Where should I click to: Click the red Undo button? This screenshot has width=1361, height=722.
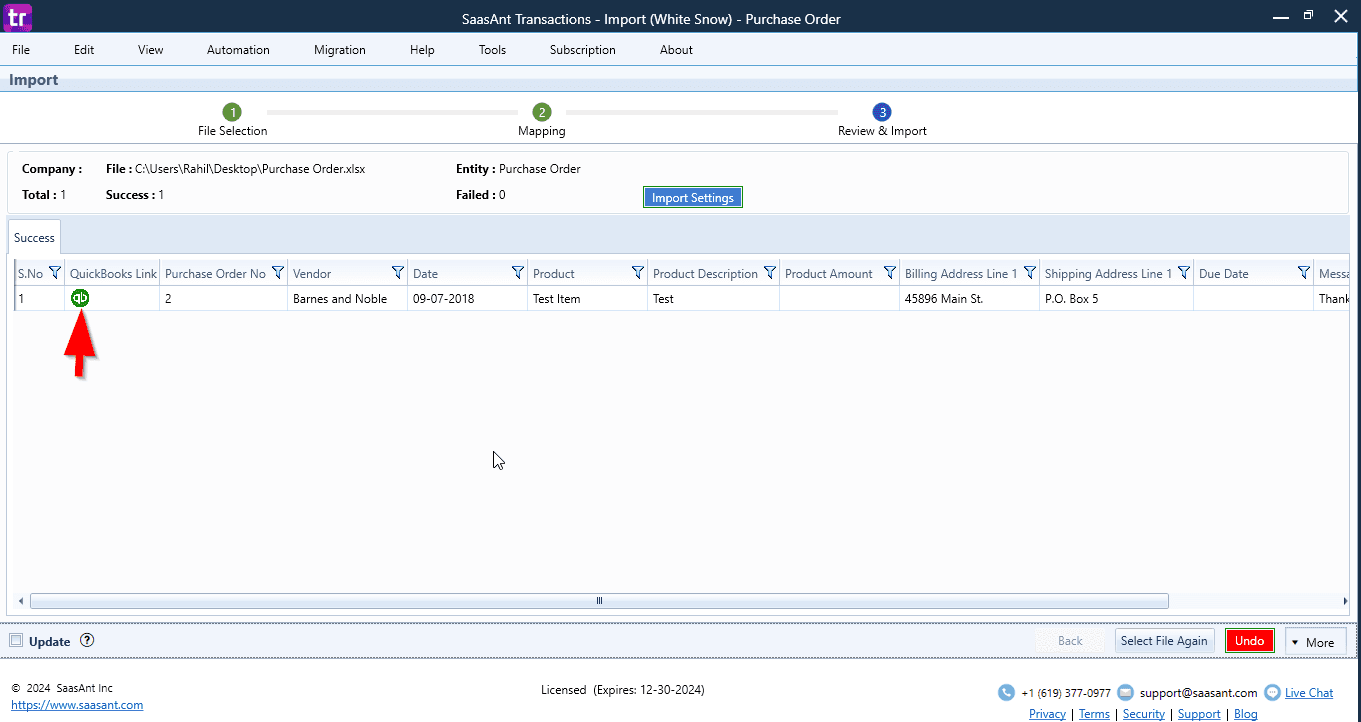coord(1250,641)
